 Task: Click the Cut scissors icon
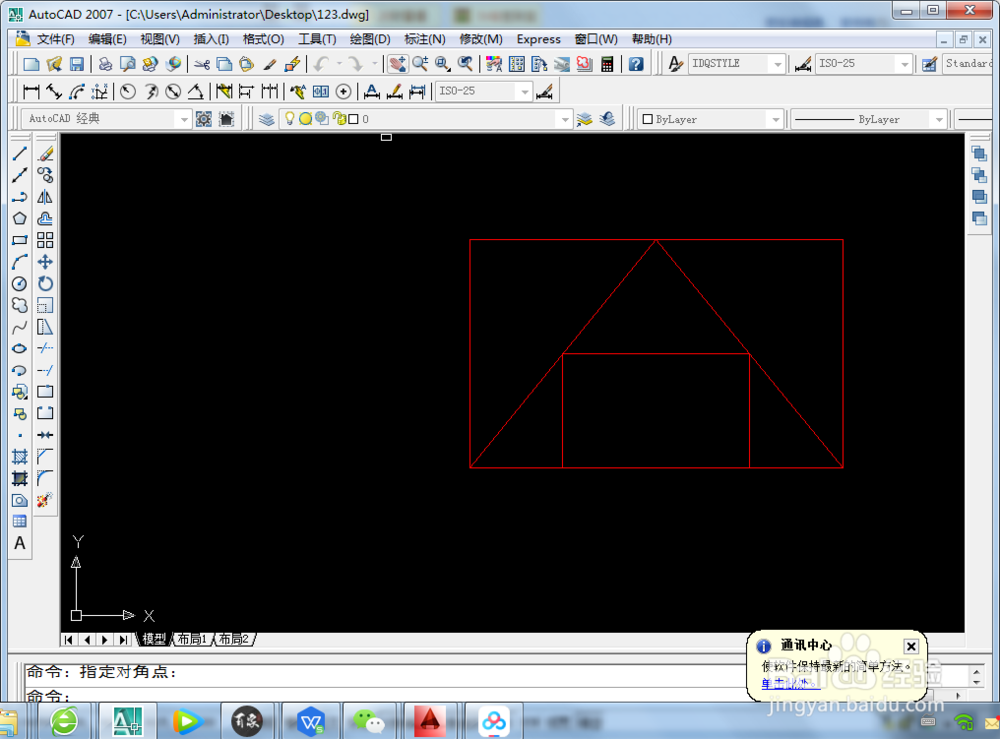[x=202, y=64]
